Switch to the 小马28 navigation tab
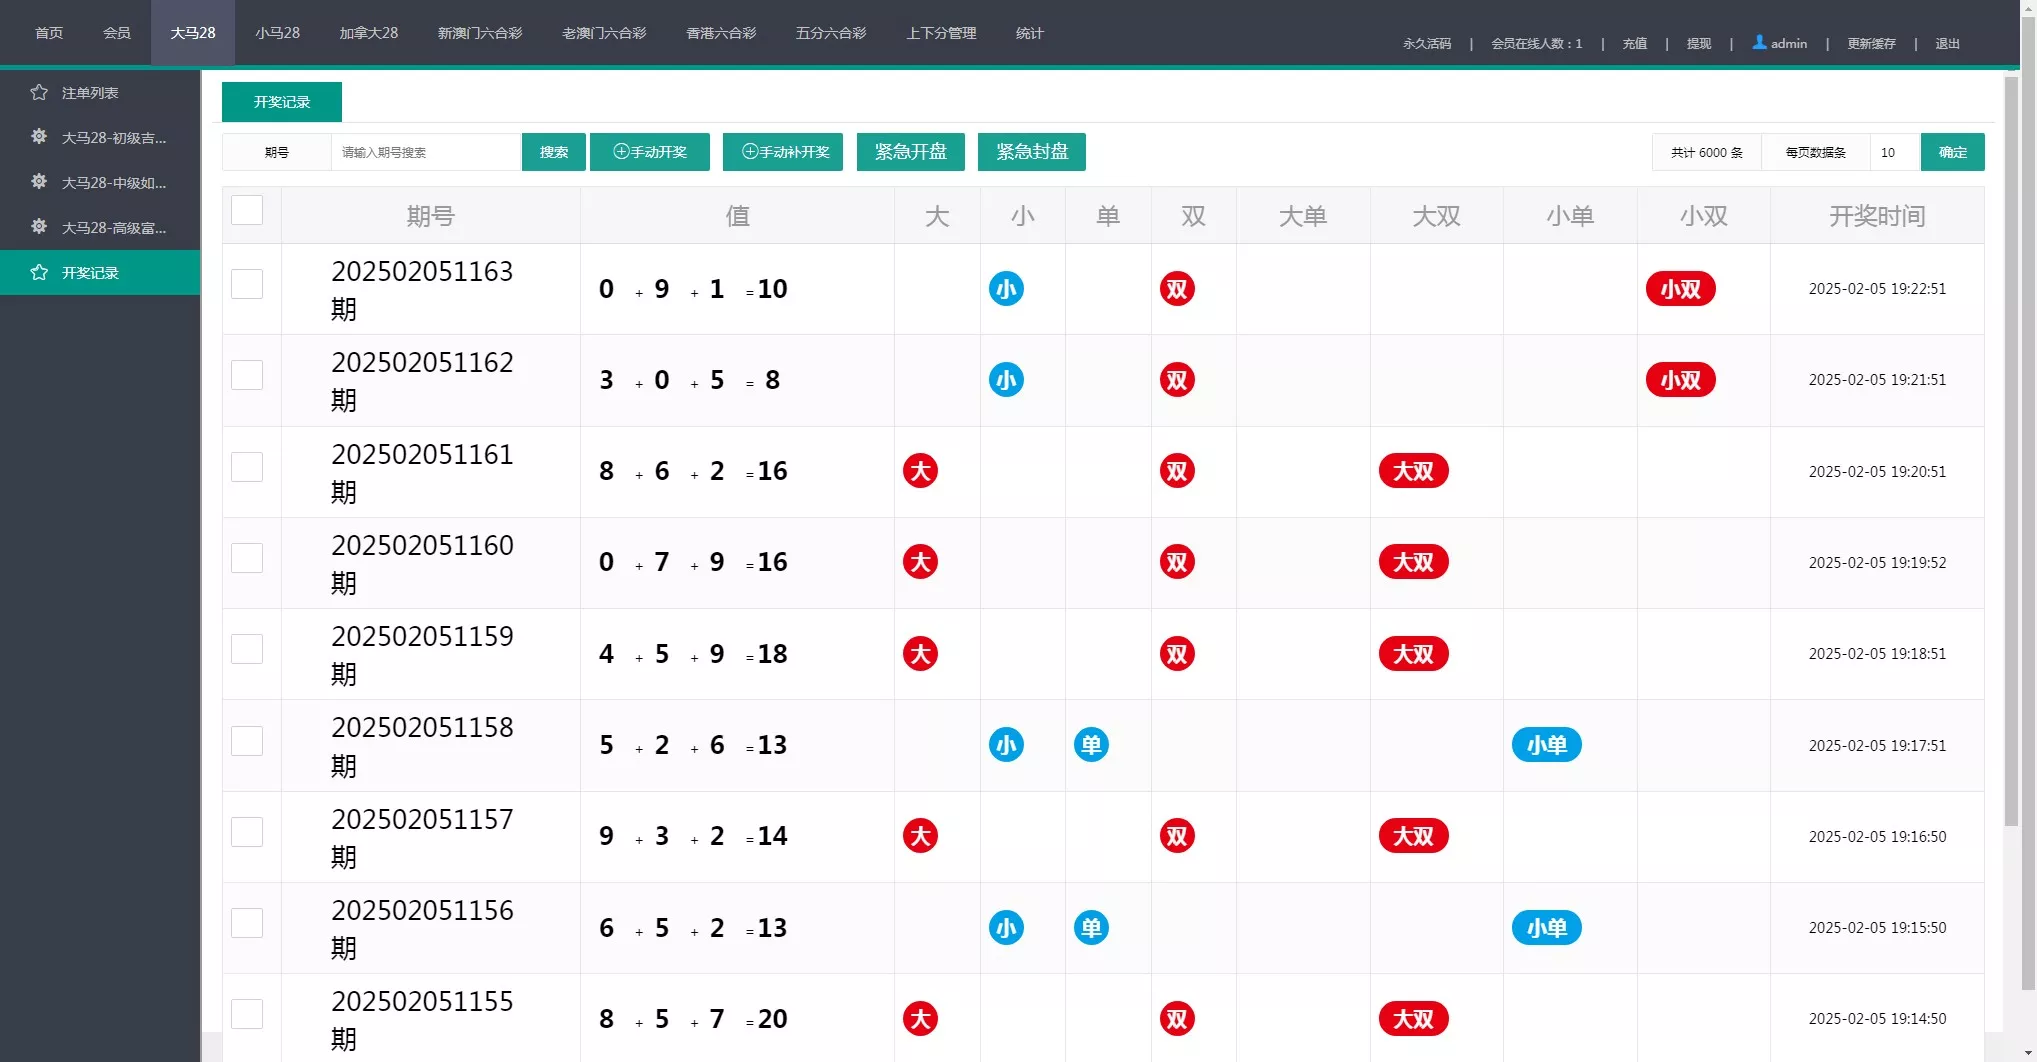 coord(277,33)
